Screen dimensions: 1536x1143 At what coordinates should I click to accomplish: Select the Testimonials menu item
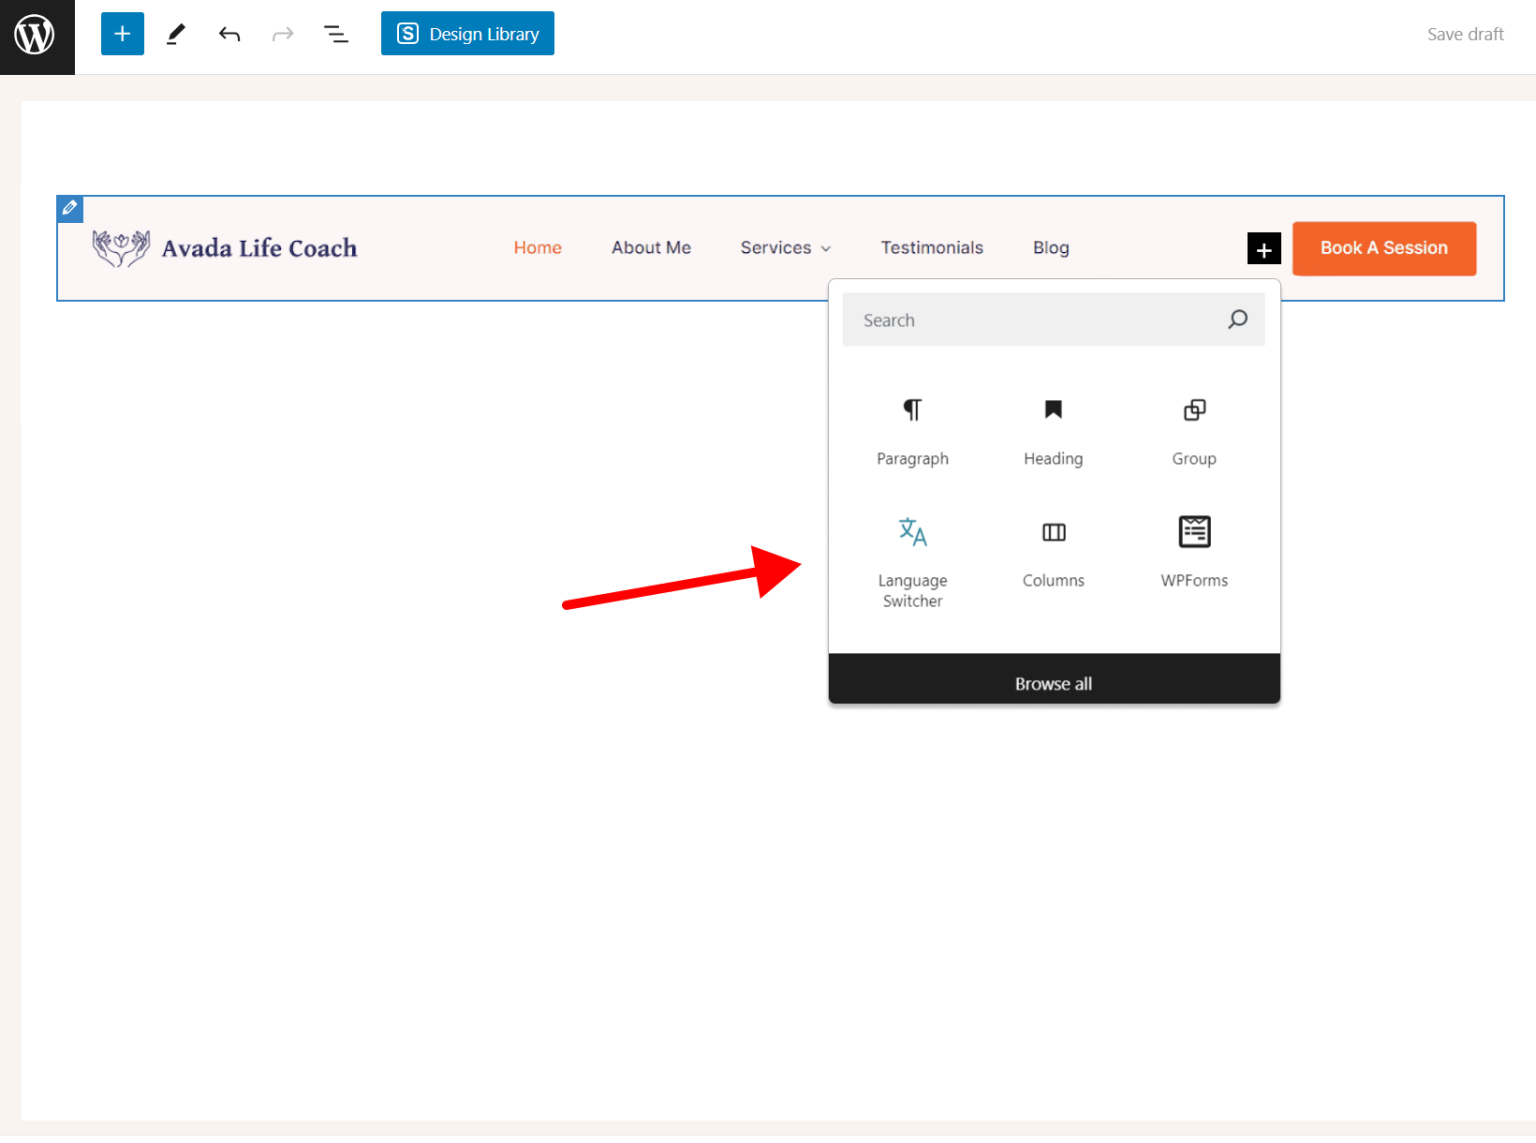931,247
